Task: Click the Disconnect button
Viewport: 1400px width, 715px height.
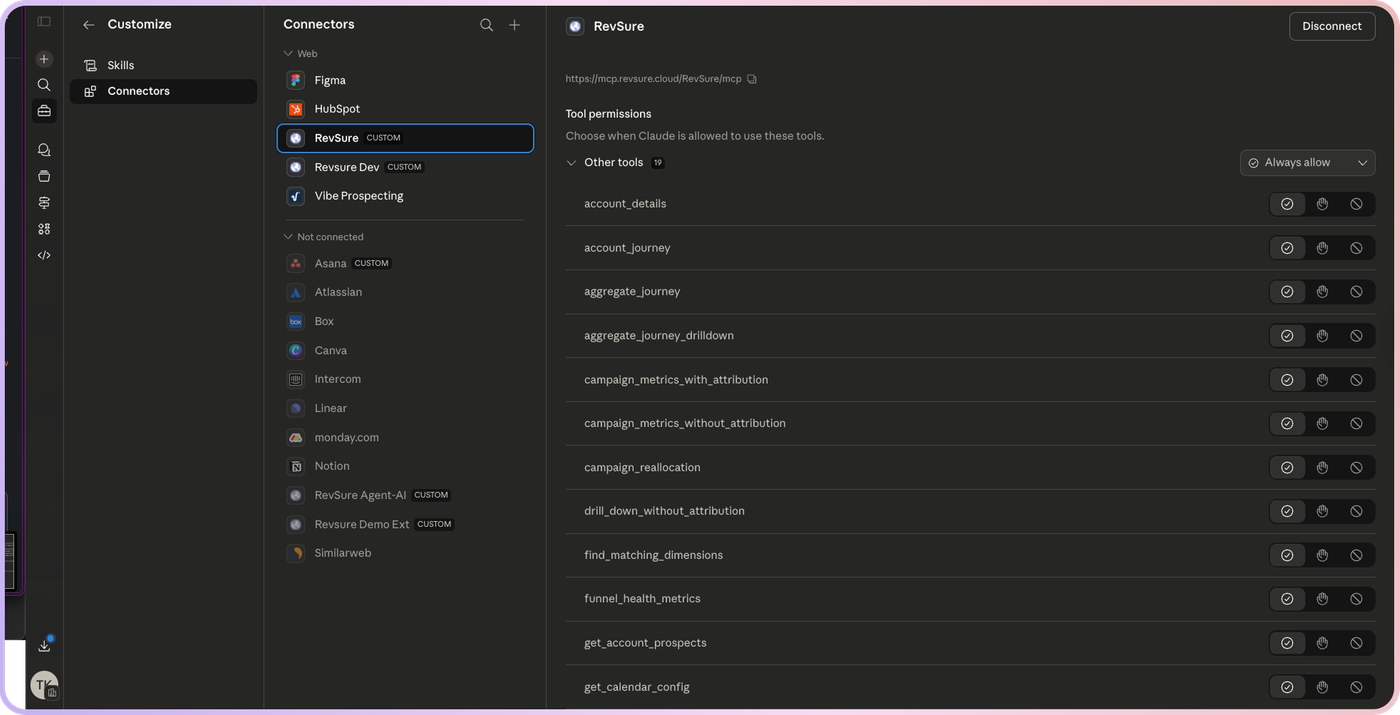Action: [x=1332, y=26]
